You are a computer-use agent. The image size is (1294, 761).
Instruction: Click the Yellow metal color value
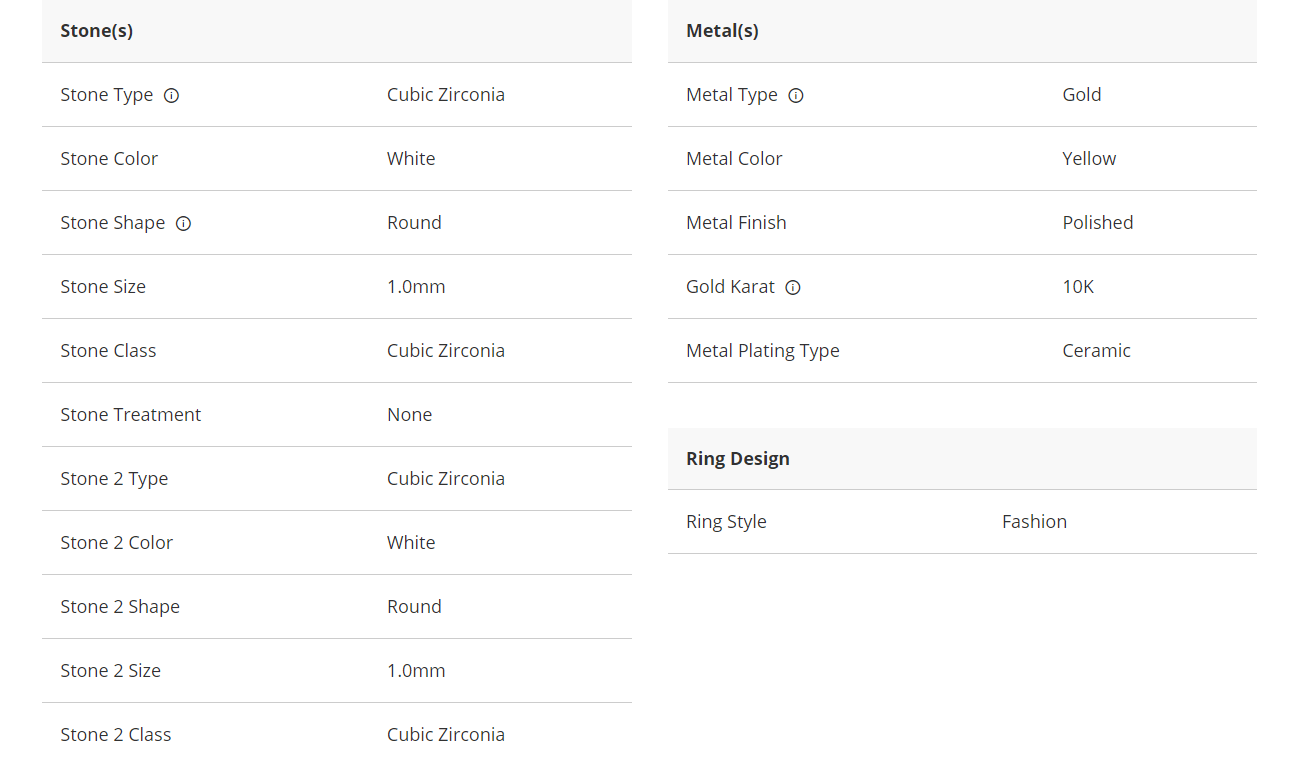click(1089, 159)
